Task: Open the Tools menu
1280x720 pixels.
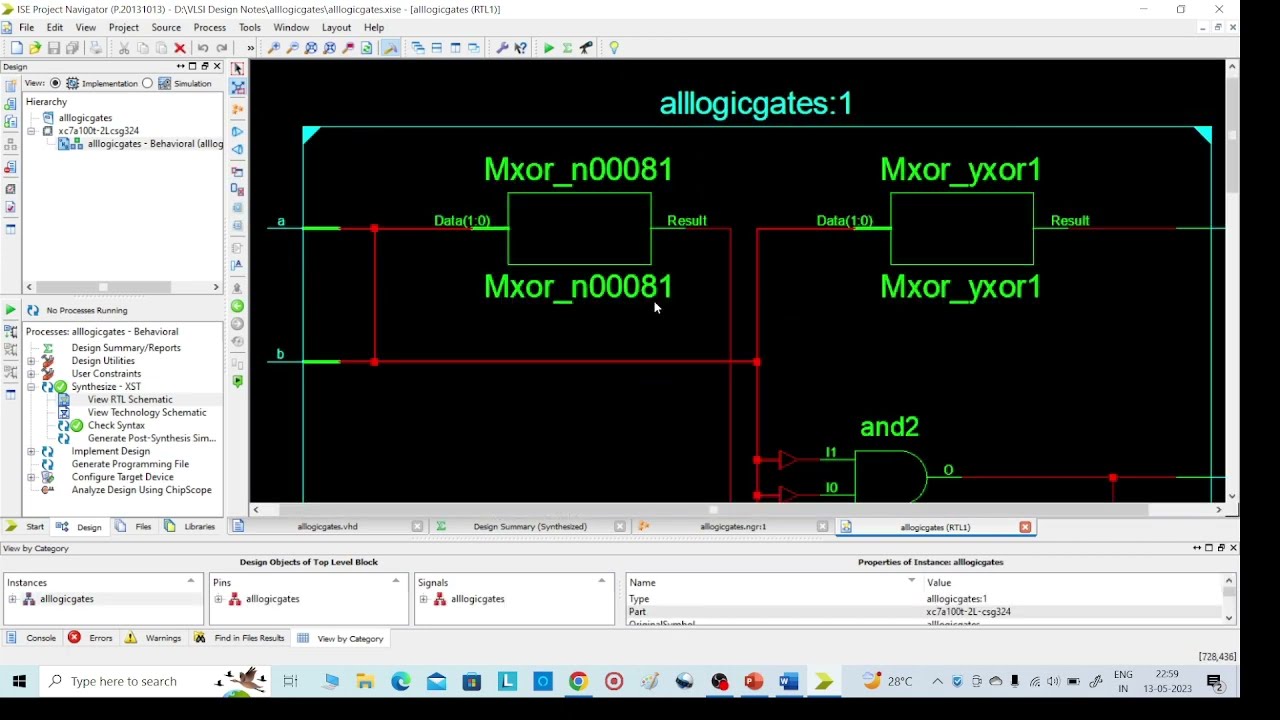Action: pos(250,27)
